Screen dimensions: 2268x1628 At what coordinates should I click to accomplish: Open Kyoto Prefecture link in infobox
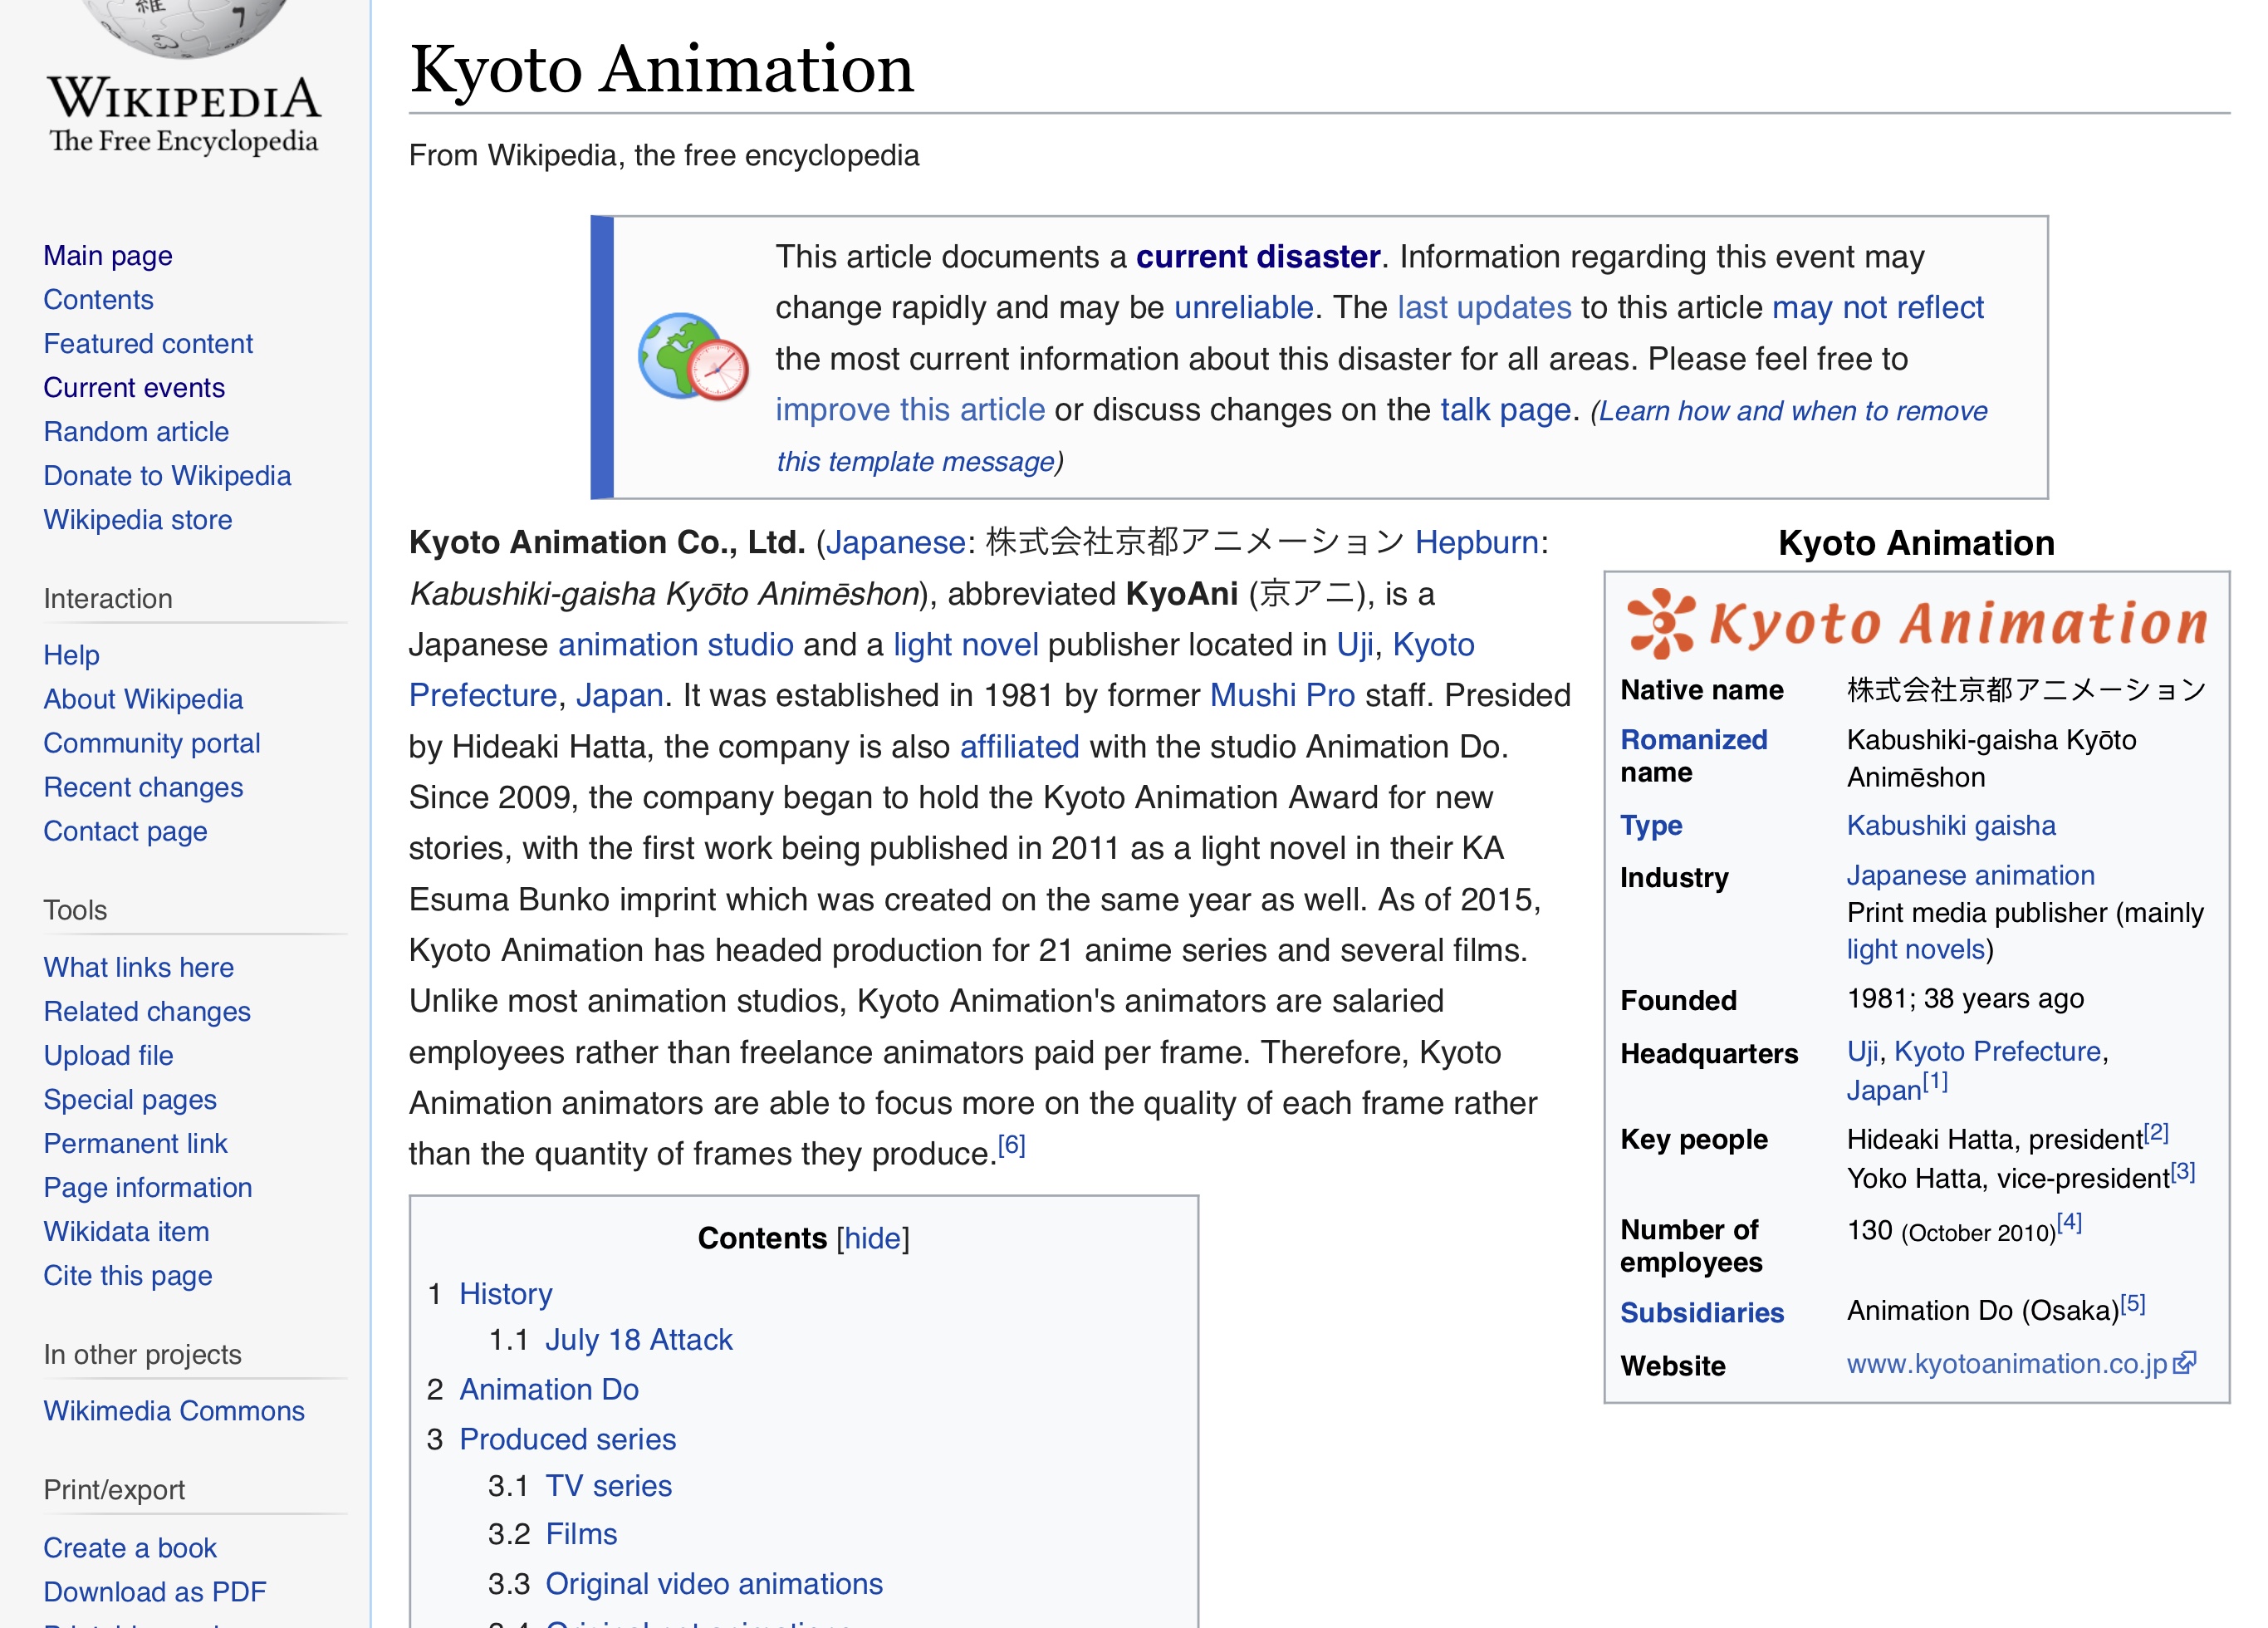point(1997,1052)
